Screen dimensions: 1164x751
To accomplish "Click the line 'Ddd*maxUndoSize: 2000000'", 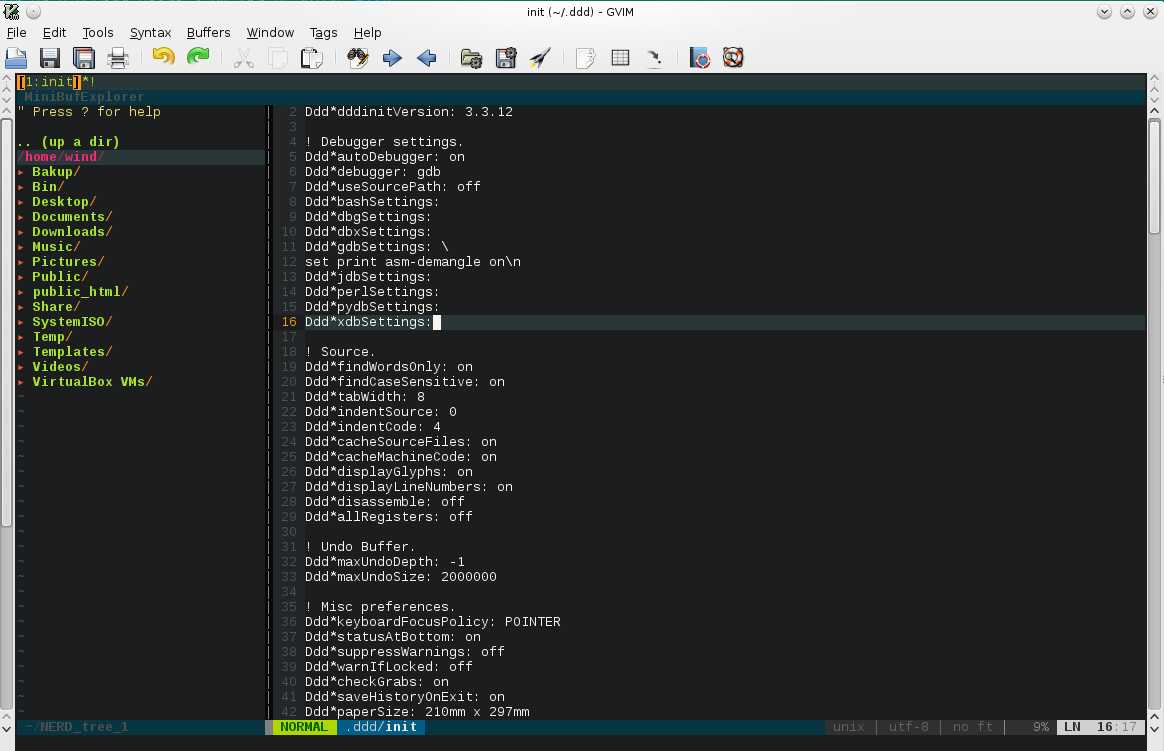I will 401,577.
